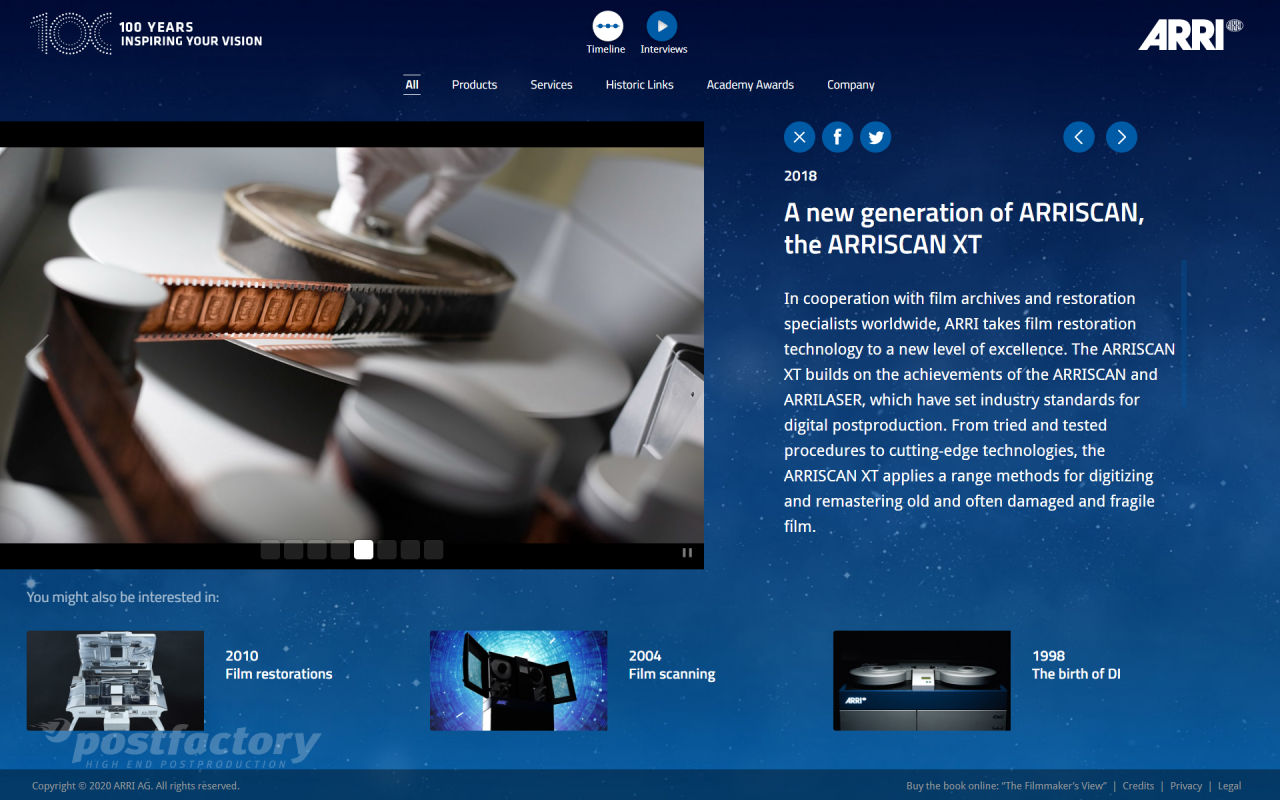Open The Filmmaker's View book link

[1006, 786]
